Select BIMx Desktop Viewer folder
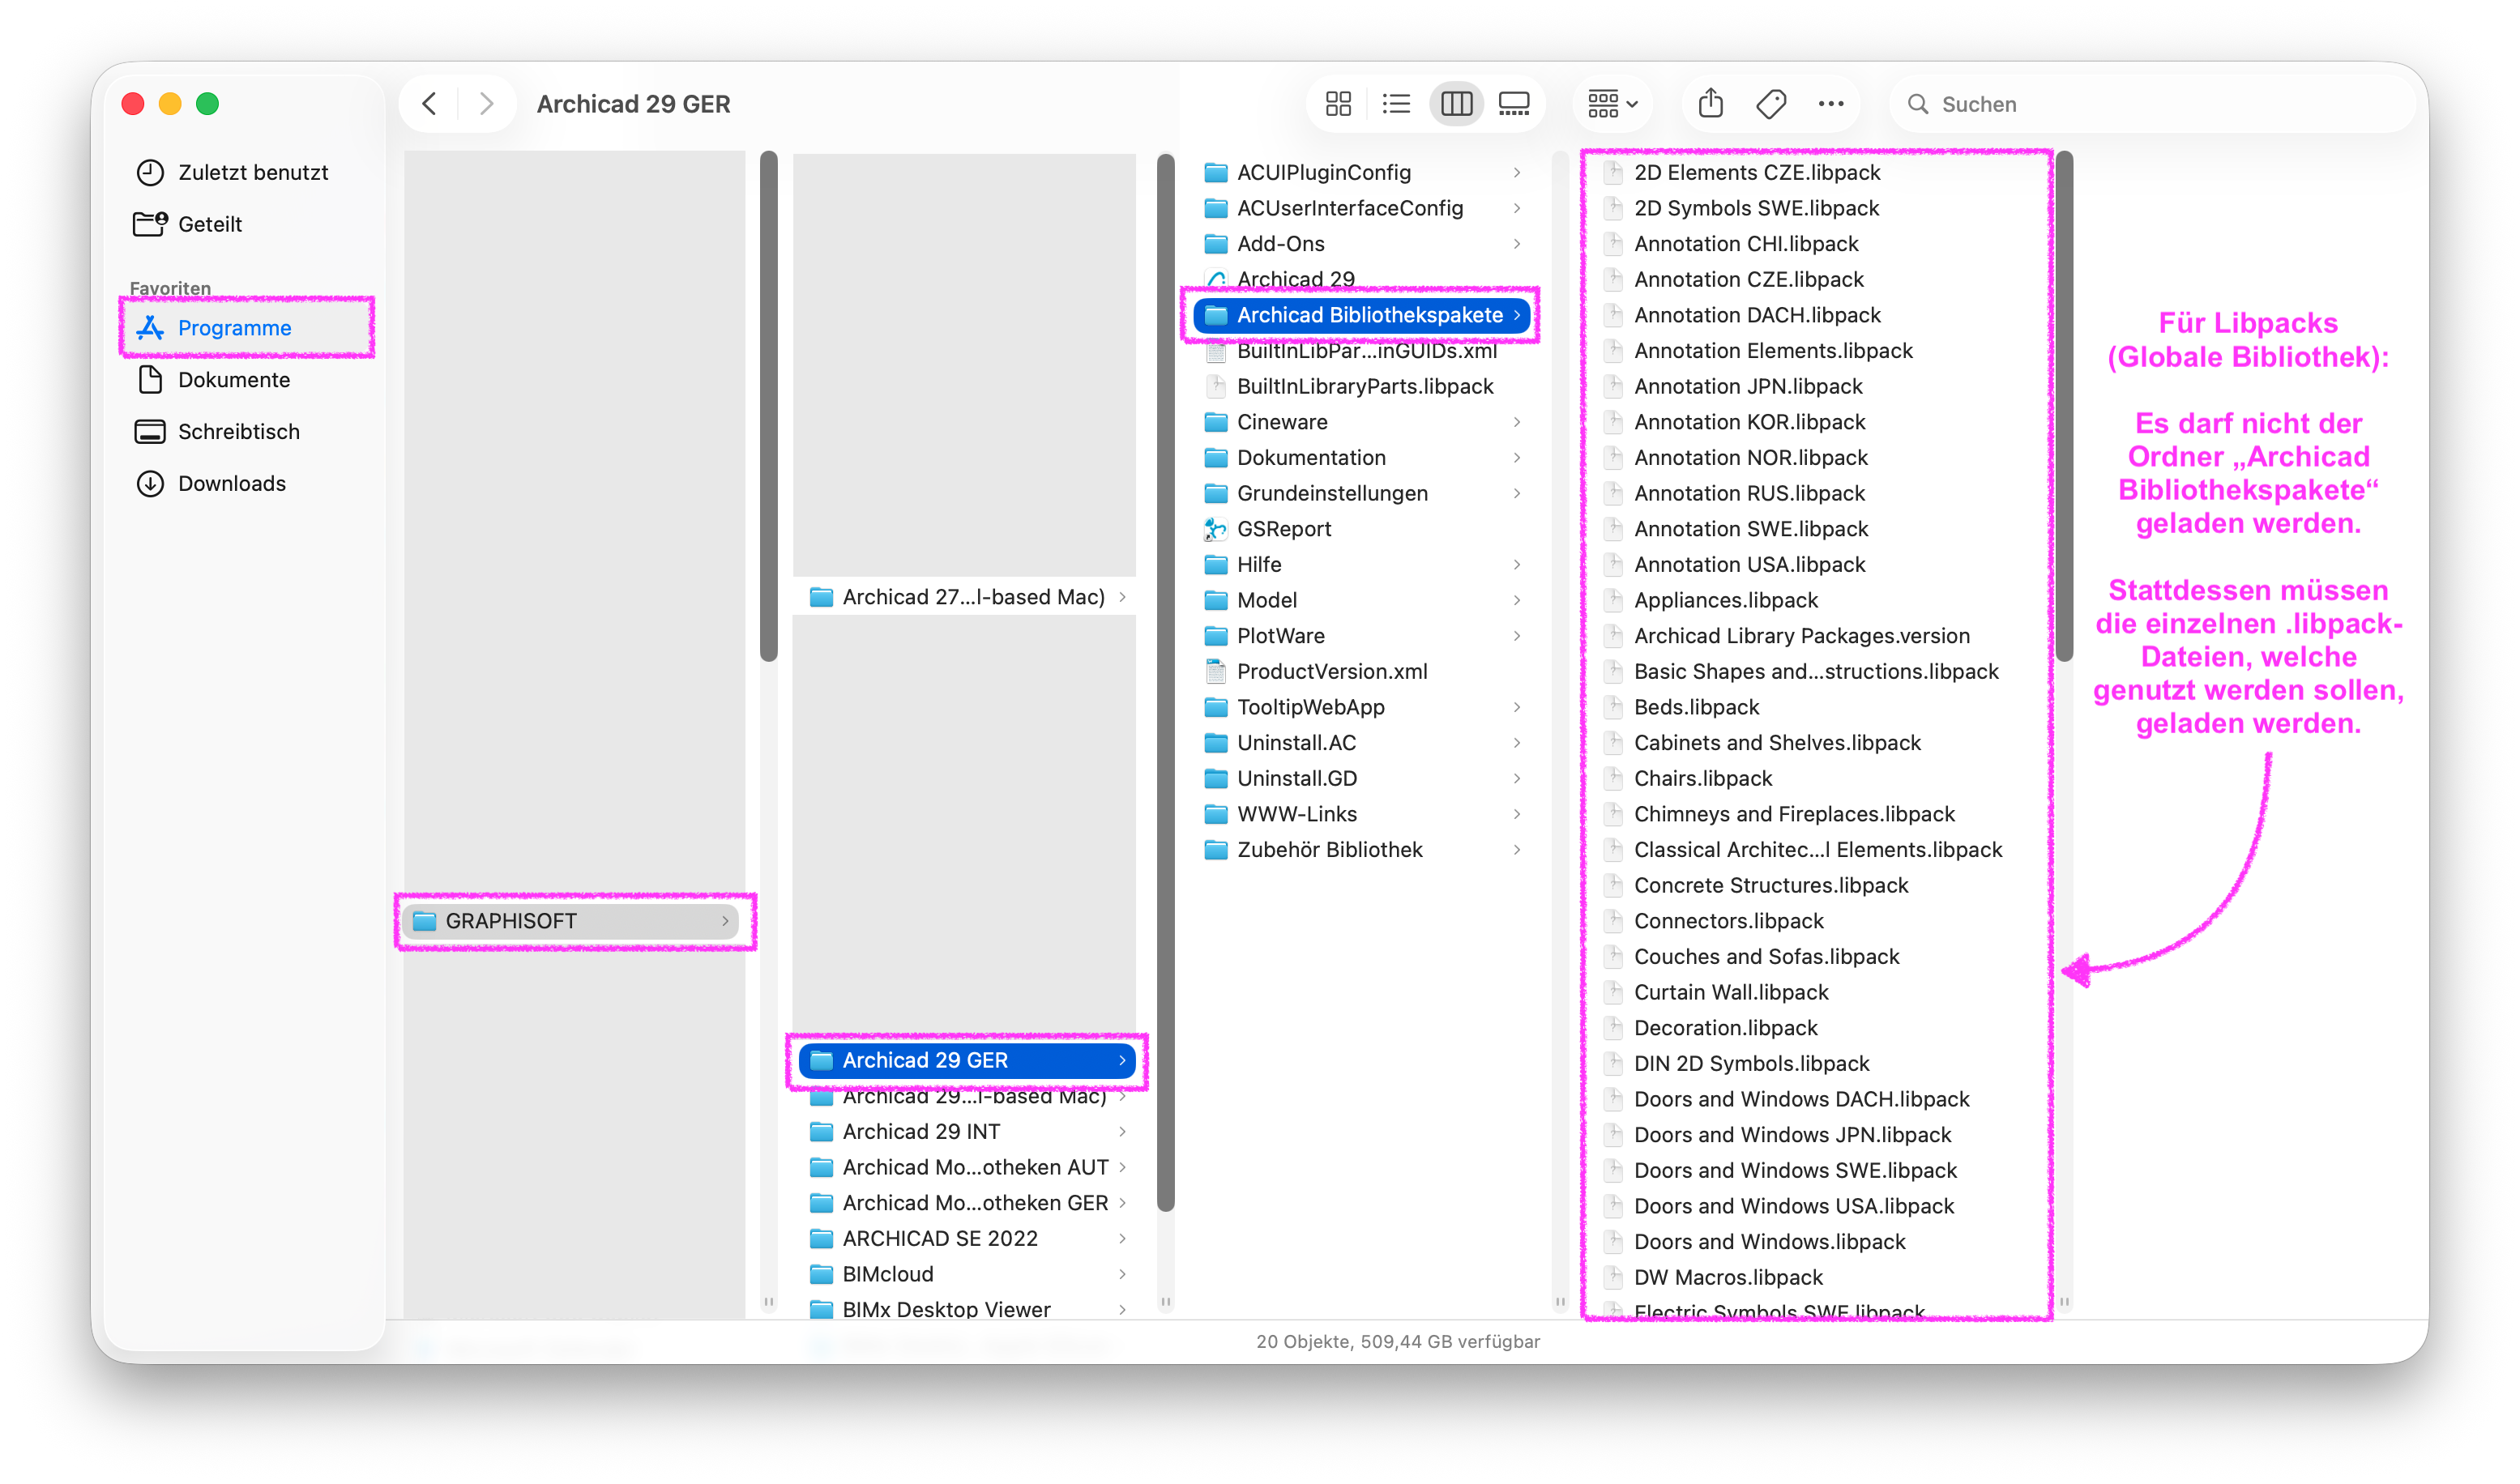Image resolution: width=2520 pixels, height=1484 pixels. click(x=967, y=1309)
